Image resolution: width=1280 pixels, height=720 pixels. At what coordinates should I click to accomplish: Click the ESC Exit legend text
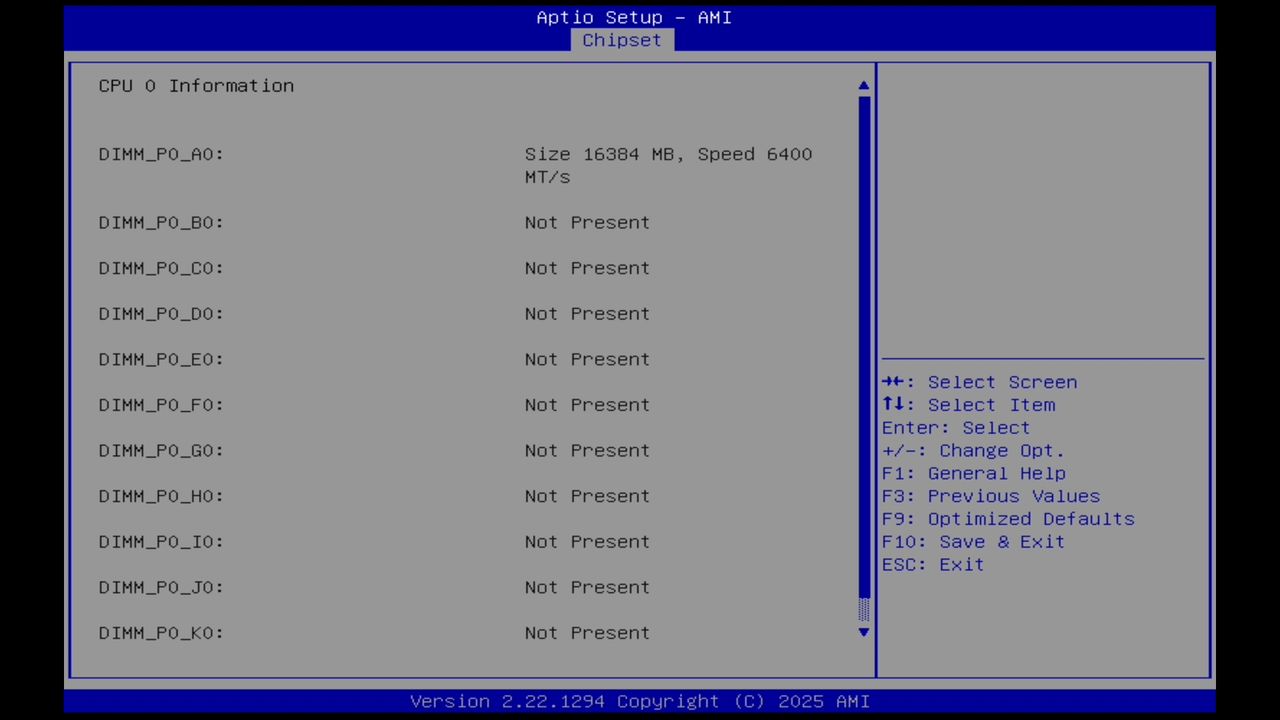932,564
